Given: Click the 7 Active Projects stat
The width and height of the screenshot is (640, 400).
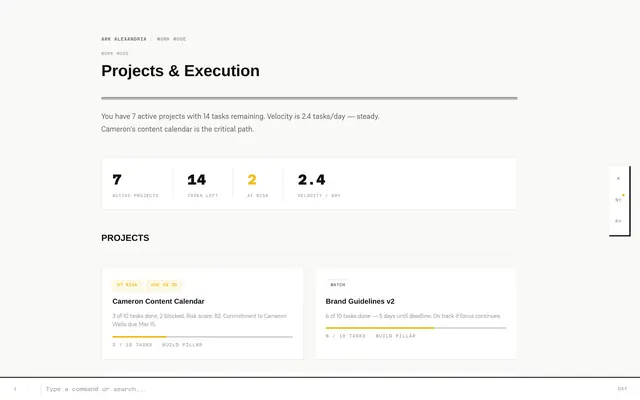Looking at the screenshot, I should tap(135, 185).
